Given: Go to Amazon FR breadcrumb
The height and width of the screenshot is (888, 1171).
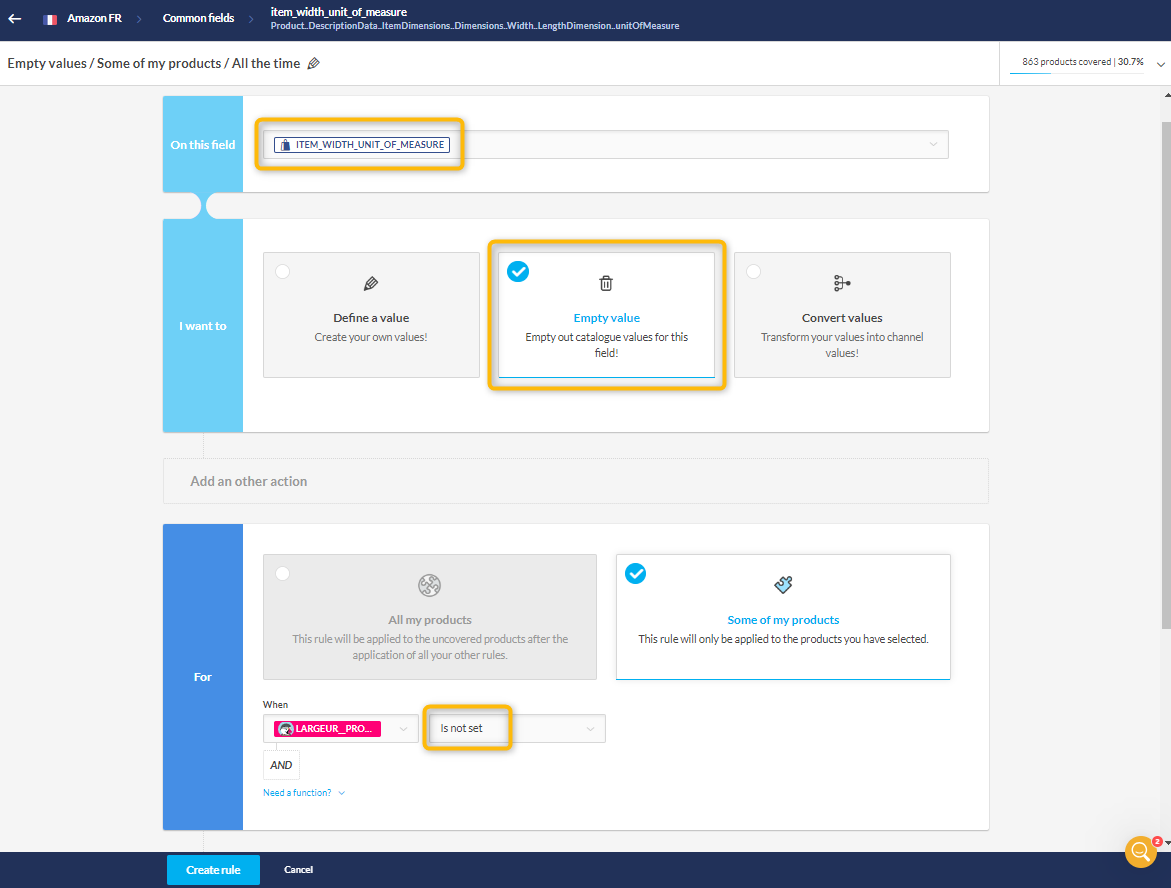Looking at the screenshot, I should tap(94, 19).
